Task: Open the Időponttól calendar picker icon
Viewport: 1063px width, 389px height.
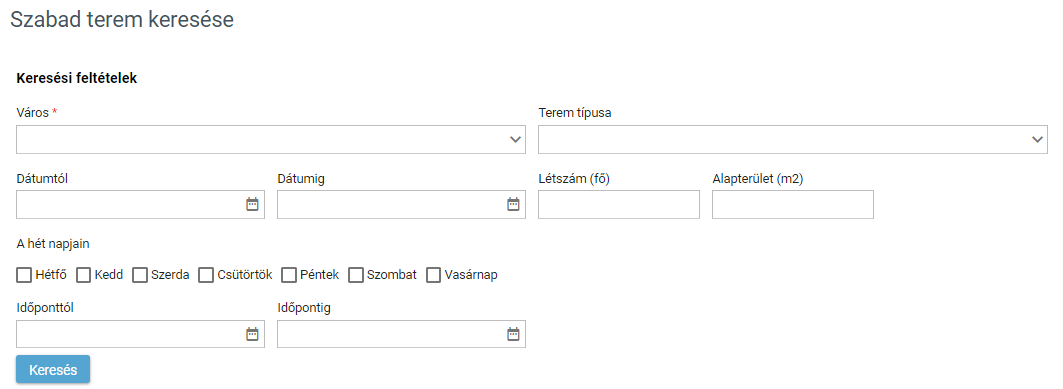Action: pos(252,333)
